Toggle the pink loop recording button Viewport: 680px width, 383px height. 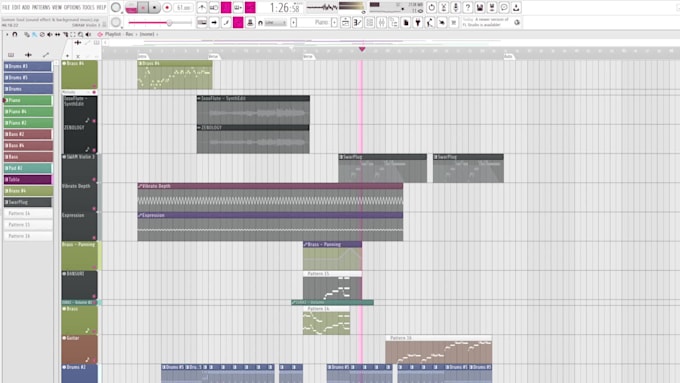[x=250, y=7]
